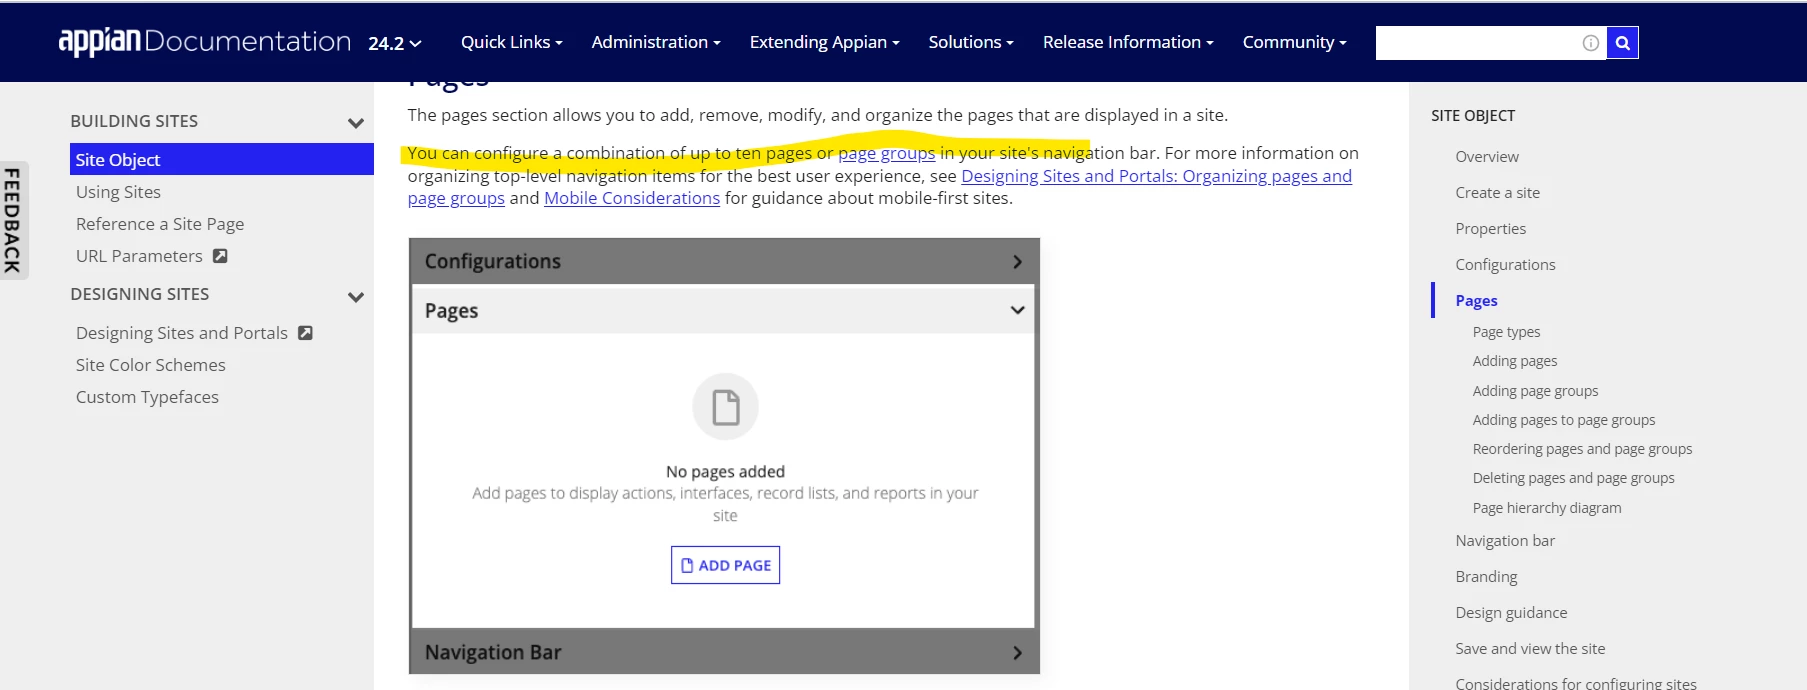Open Reference a Site Page

click(x=160, y=224)
